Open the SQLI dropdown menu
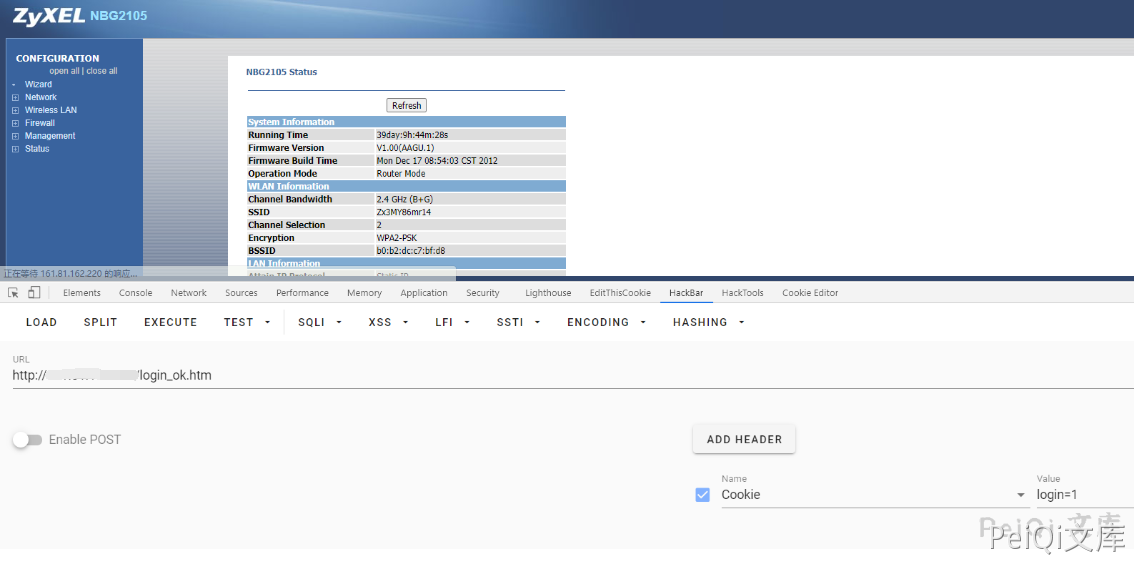This screenshot has width=1134, height=564. pos(320,322)
